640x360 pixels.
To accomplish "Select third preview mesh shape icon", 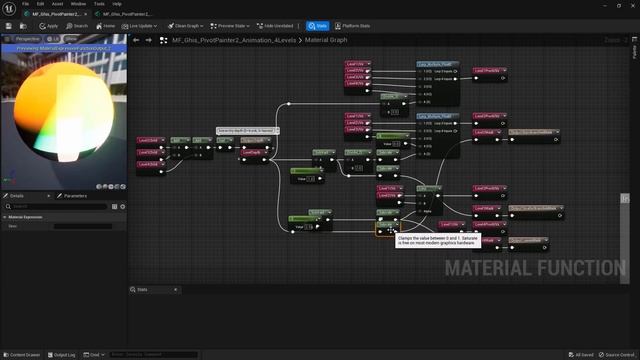I will point(111,187).
